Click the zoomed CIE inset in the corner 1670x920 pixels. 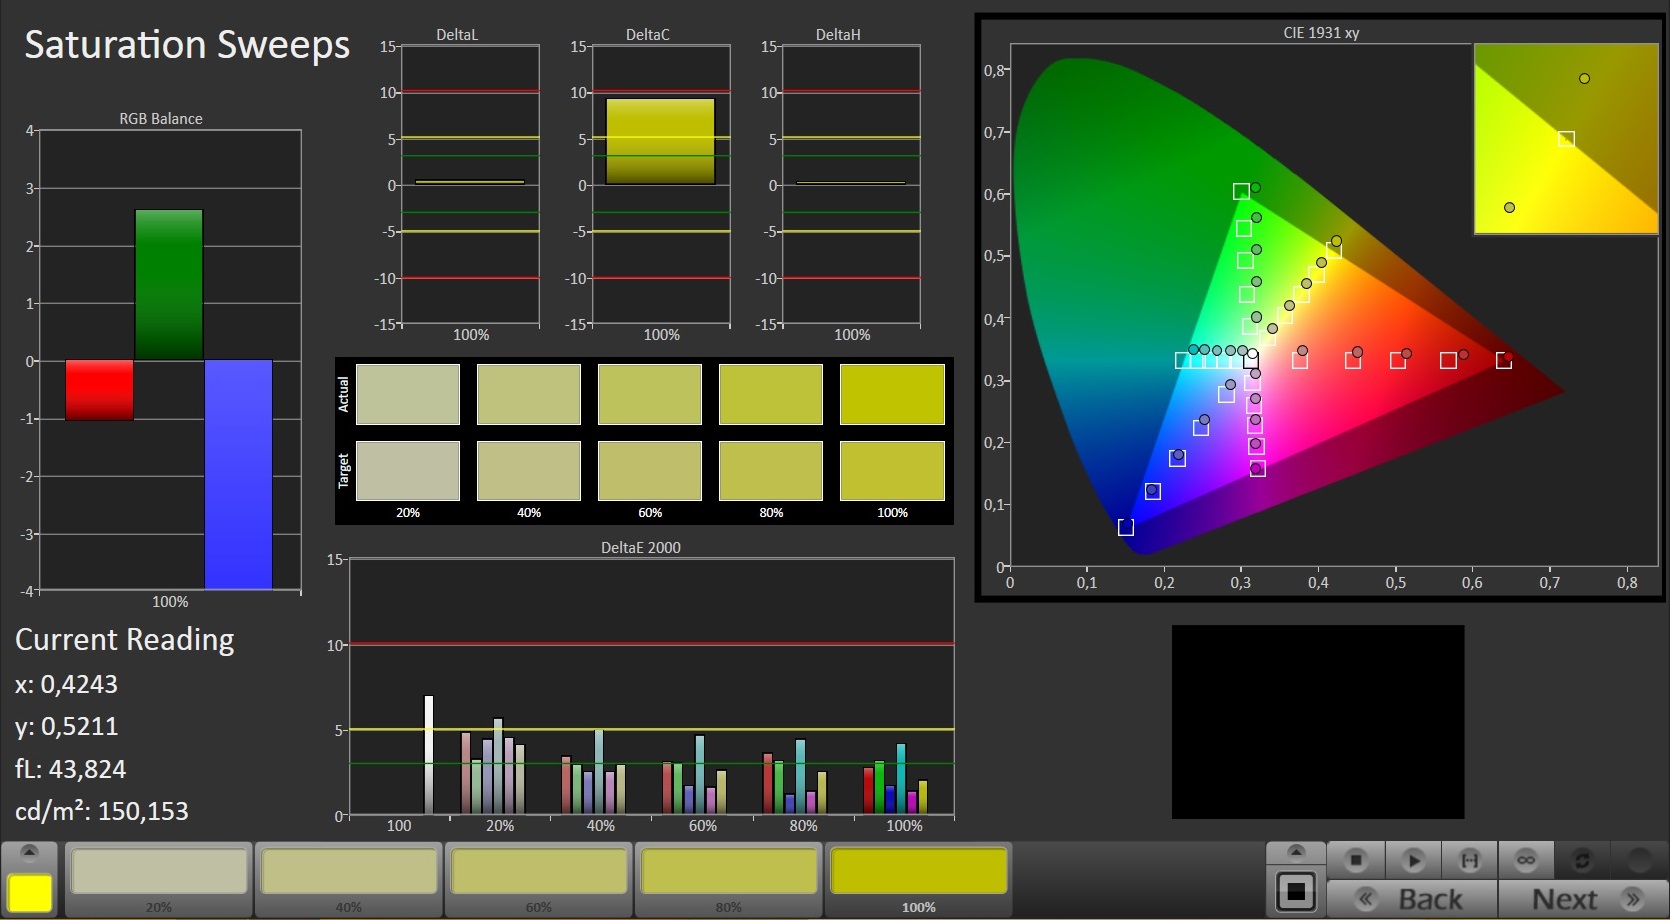[1566, 138]
